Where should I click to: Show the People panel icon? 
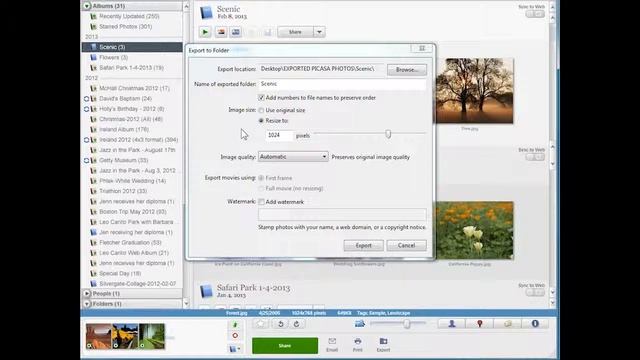pos(452,324)
